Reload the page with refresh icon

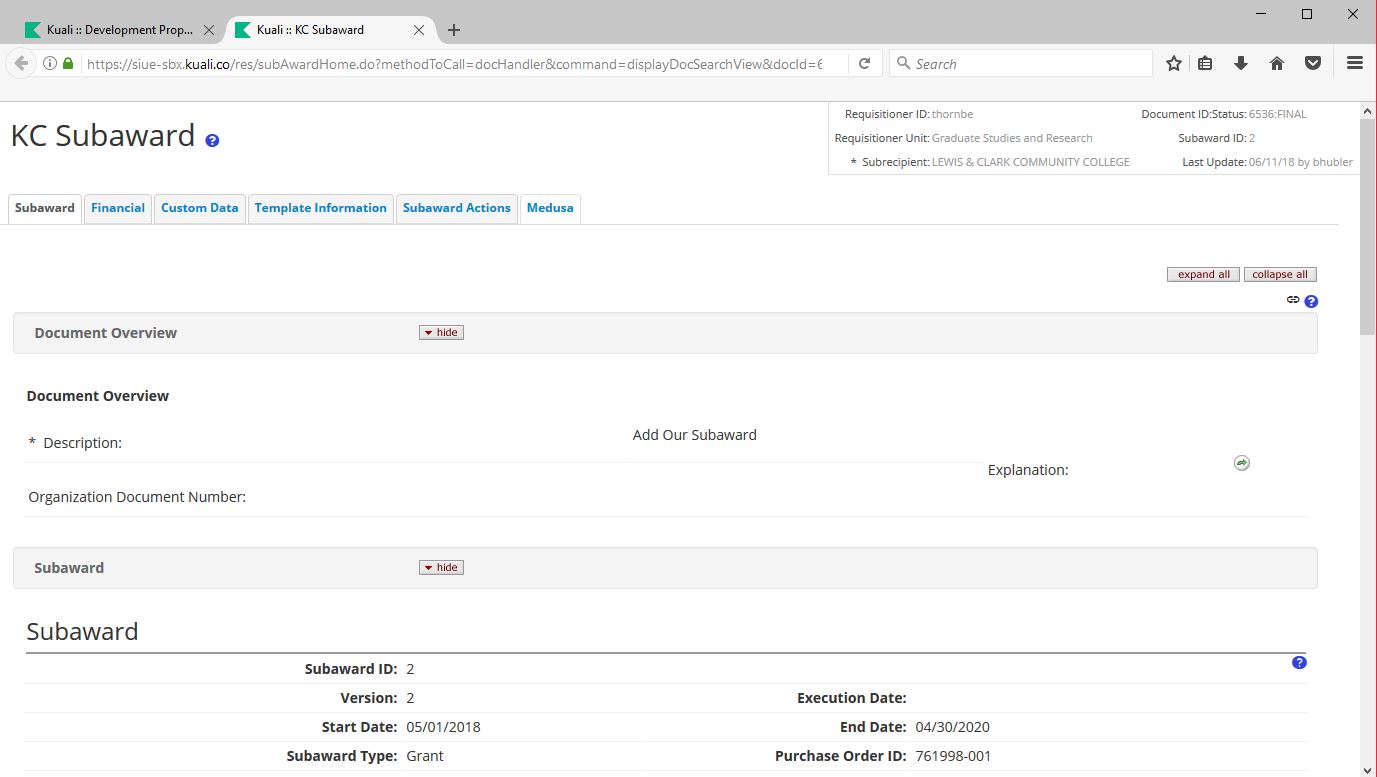coord(864,63)
